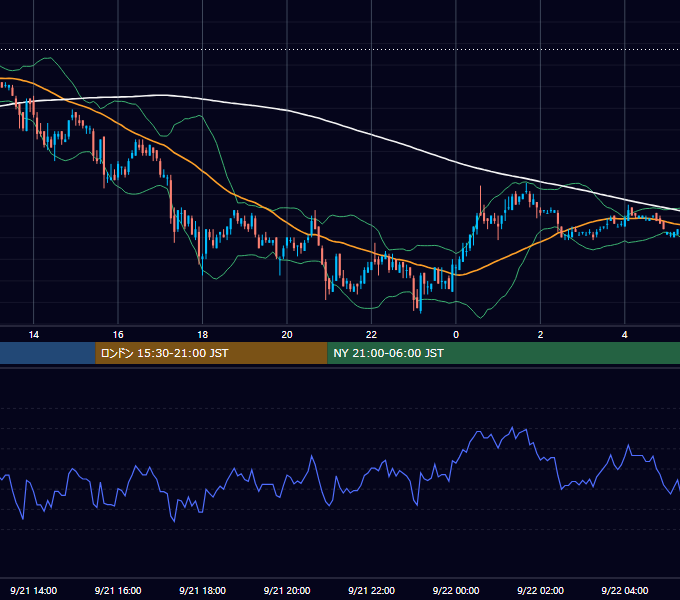Viewport: 680px width, 600px height.
Task: Click the 9/21 22:00 time label
Action: coord(372,590)
